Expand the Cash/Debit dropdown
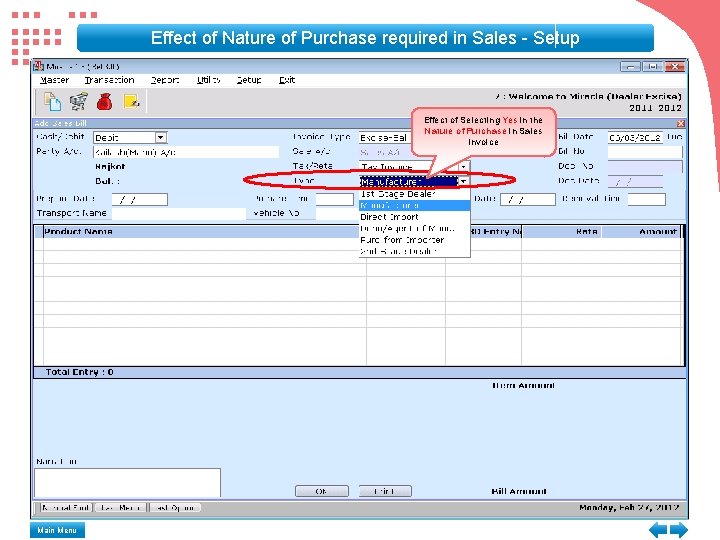The image size is (720, 540). click(x=160, y=137)
